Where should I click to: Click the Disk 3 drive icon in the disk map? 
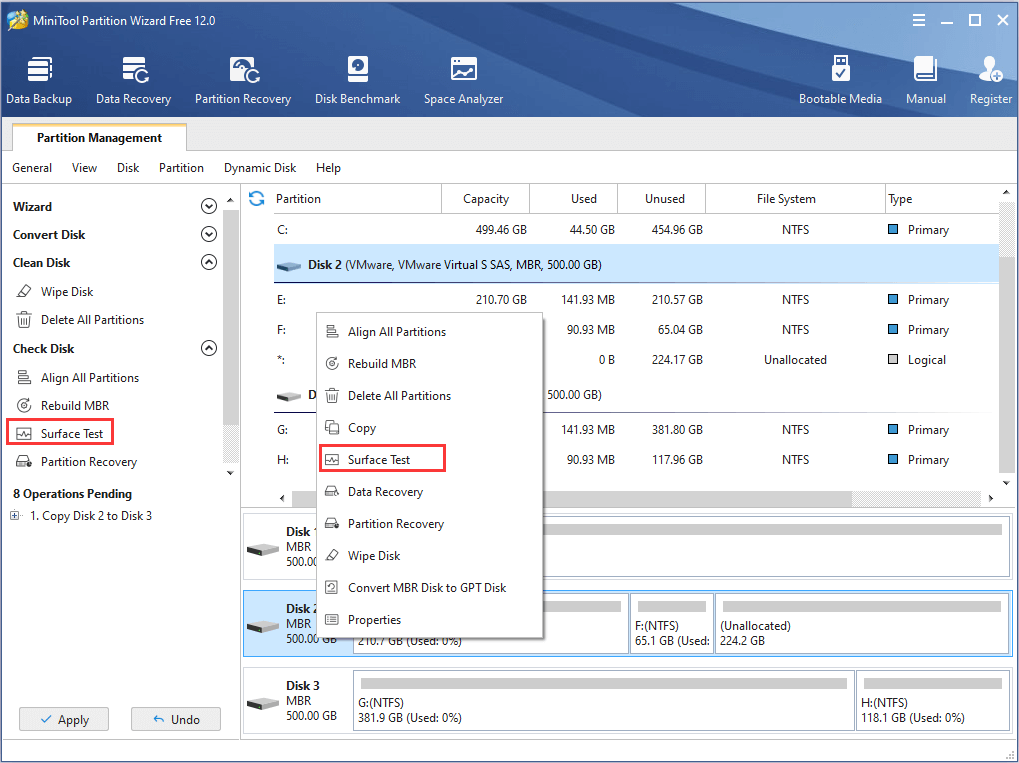tap(263, 704)
